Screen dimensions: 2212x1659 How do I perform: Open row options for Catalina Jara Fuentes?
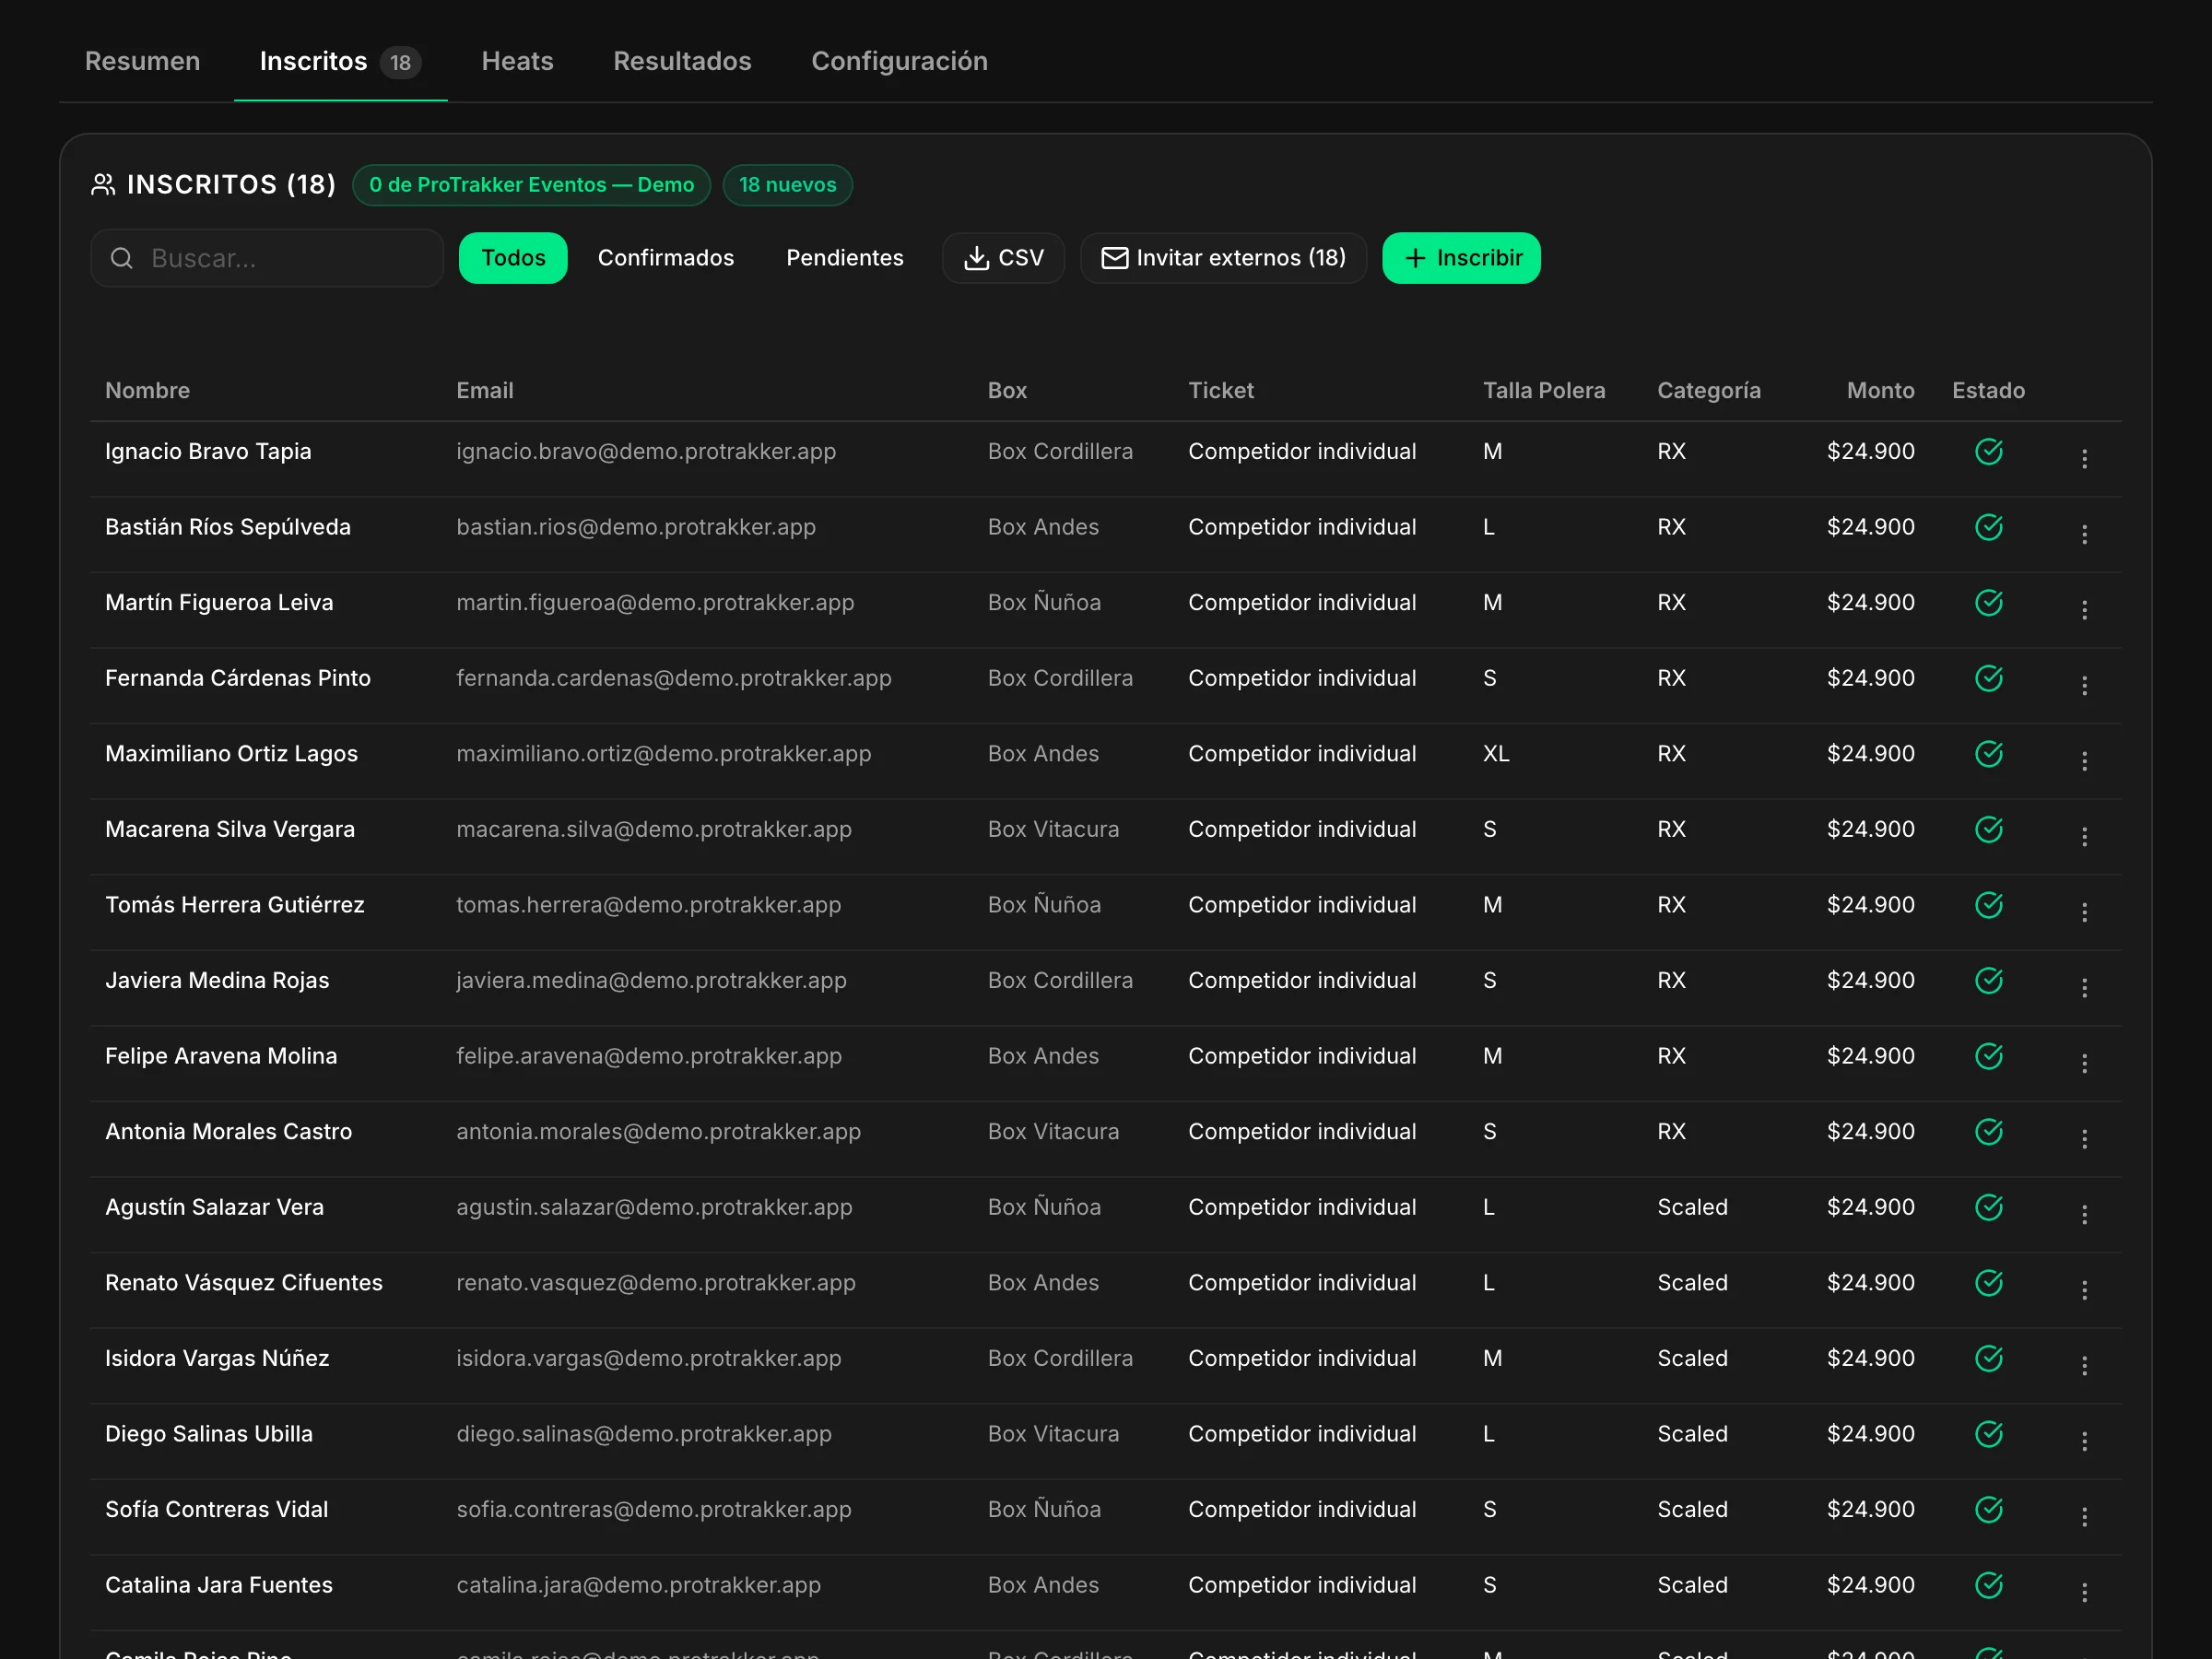tap(2084, 1592)
